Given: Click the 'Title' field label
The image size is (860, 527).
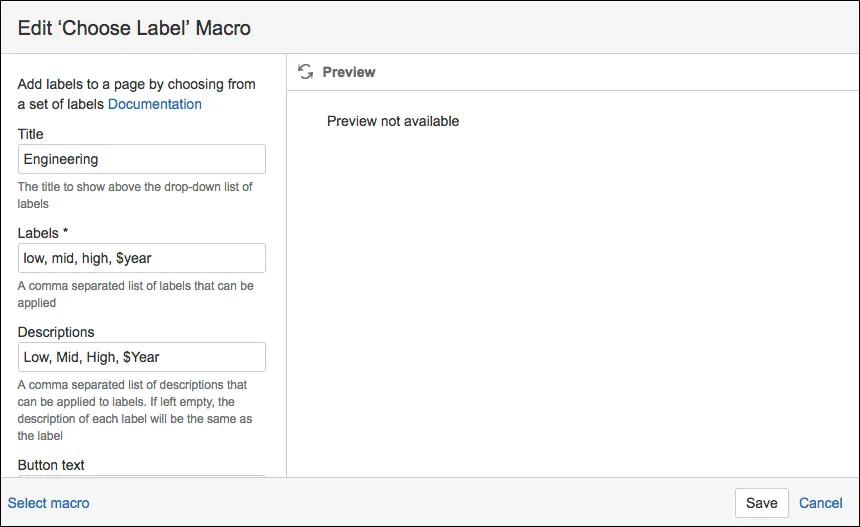Looking at the screenshot, I should [30, 134].
